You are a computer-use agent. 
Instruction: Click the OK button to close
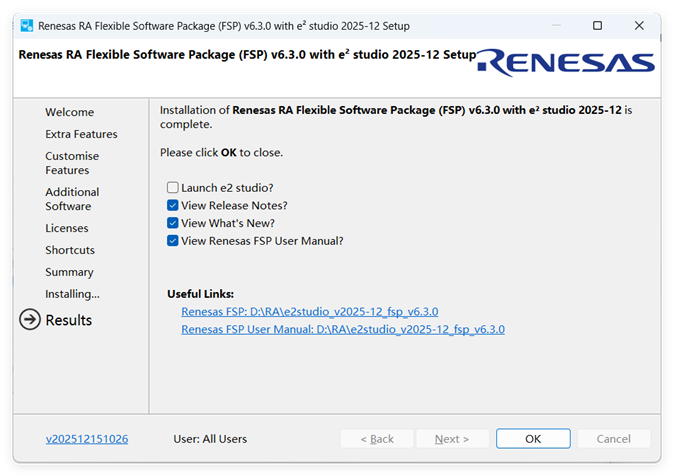pos(533,439)
